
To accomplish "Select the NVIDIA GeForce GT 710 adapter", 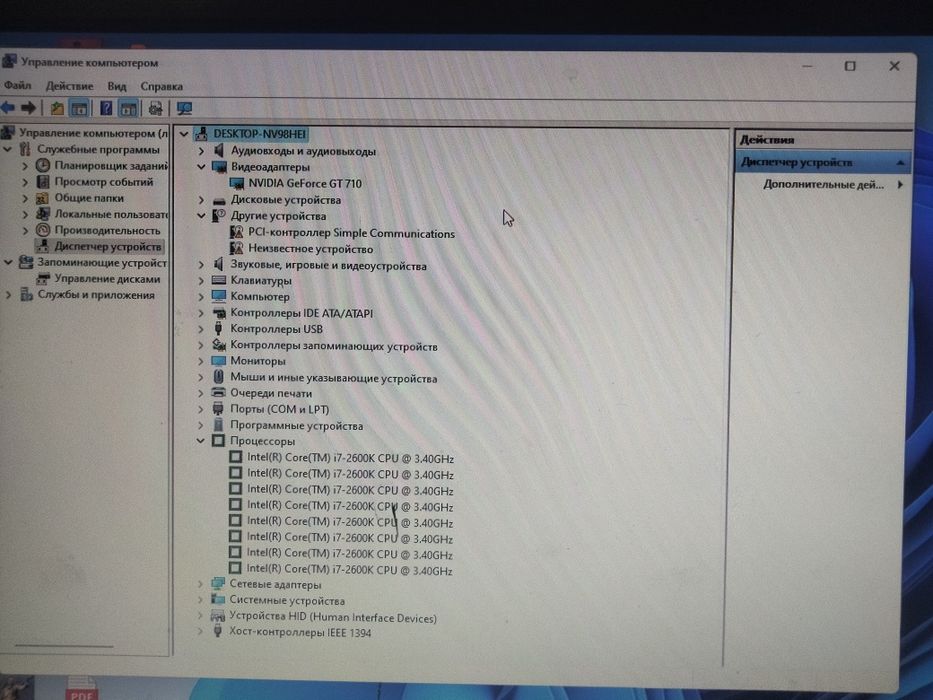I will pos(305,183).
